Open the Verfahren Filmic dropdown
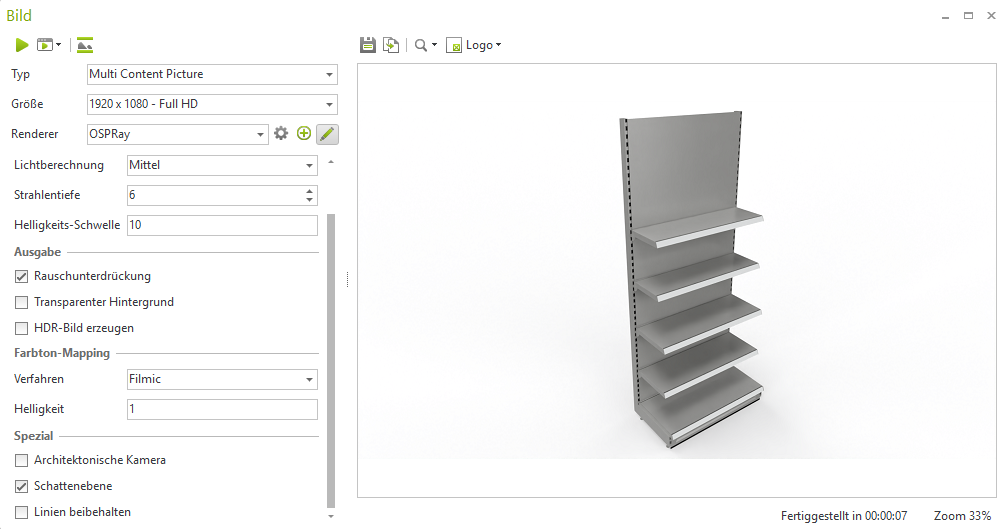 (x=222, y=380)
